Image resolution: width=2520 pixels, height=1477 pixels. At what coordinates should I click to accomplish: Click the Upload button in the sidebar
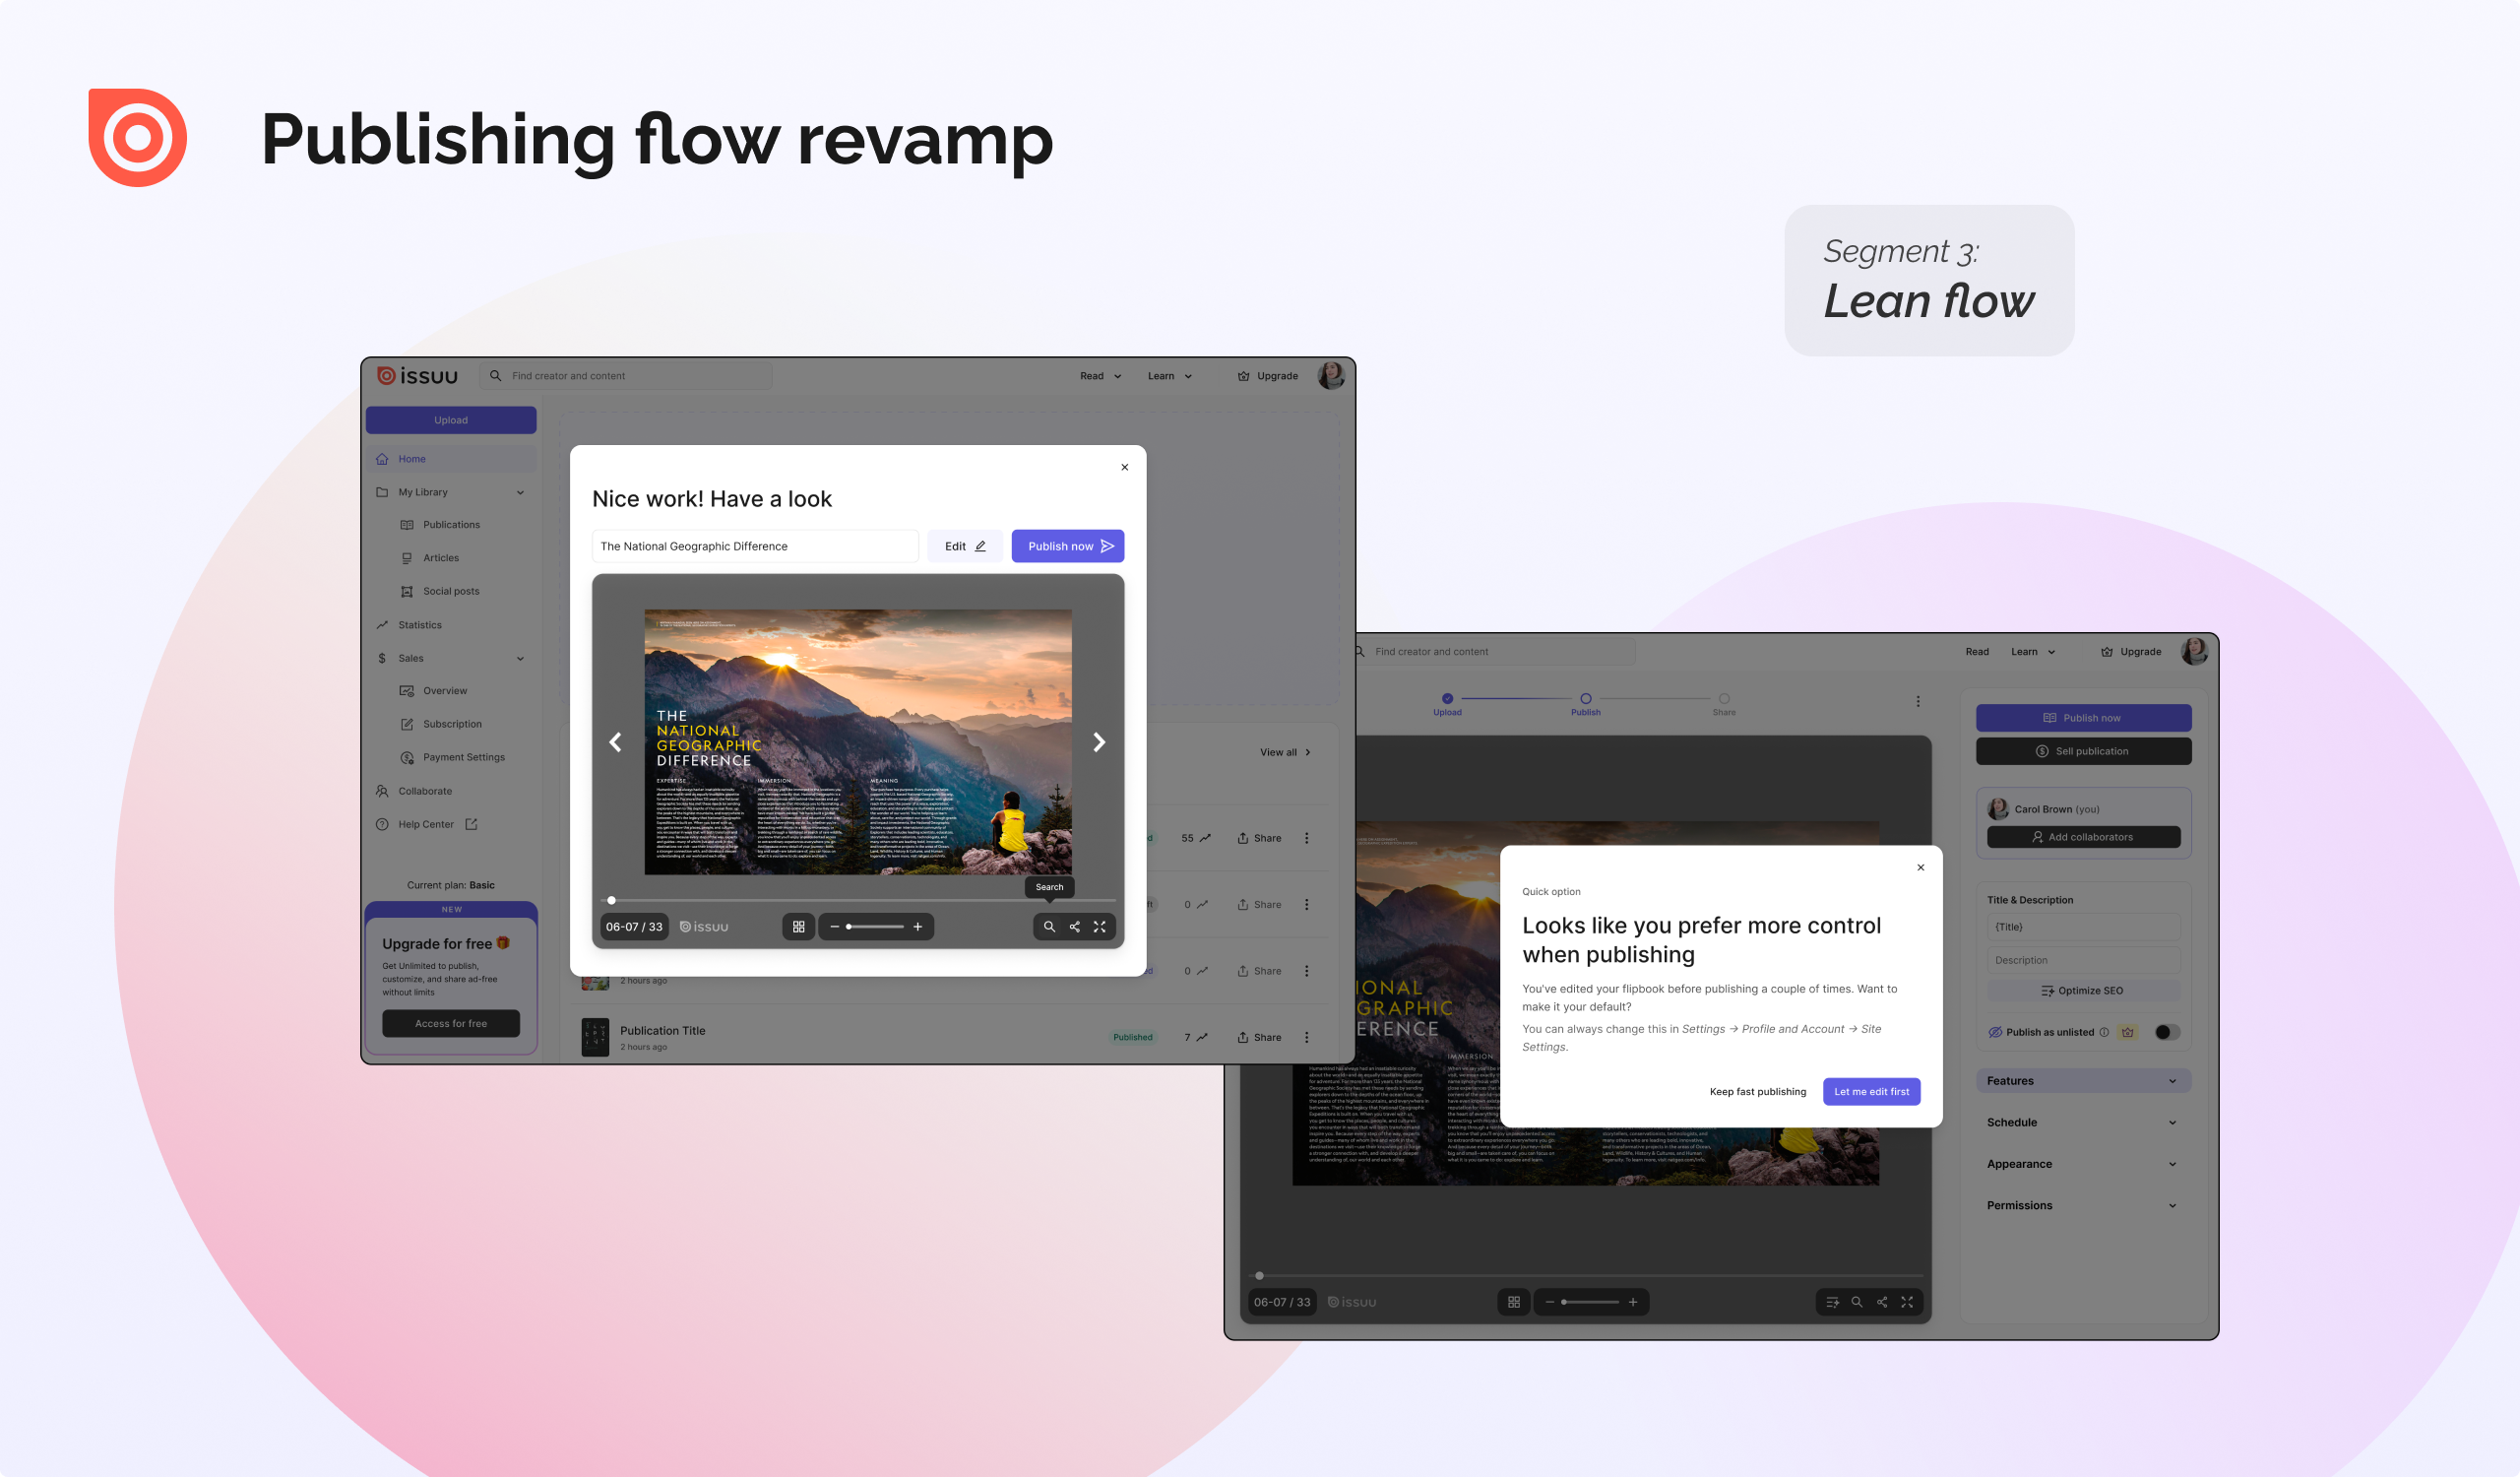click(x=451, y=420)
